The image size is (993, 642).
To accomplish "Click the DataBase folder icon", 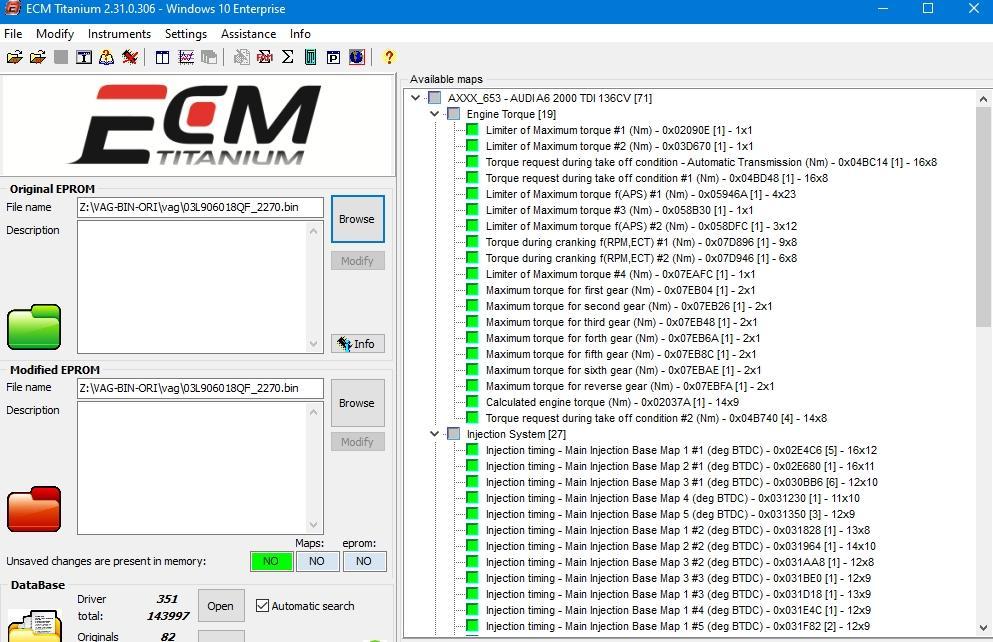I will [x=35, y=626].
